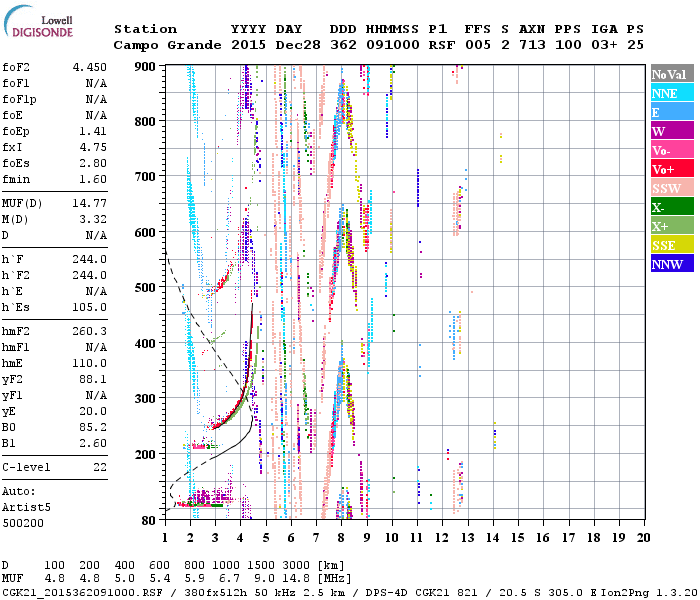Click the Artist5 auto-scaling label
700x600 pixels.
point(26,508)
